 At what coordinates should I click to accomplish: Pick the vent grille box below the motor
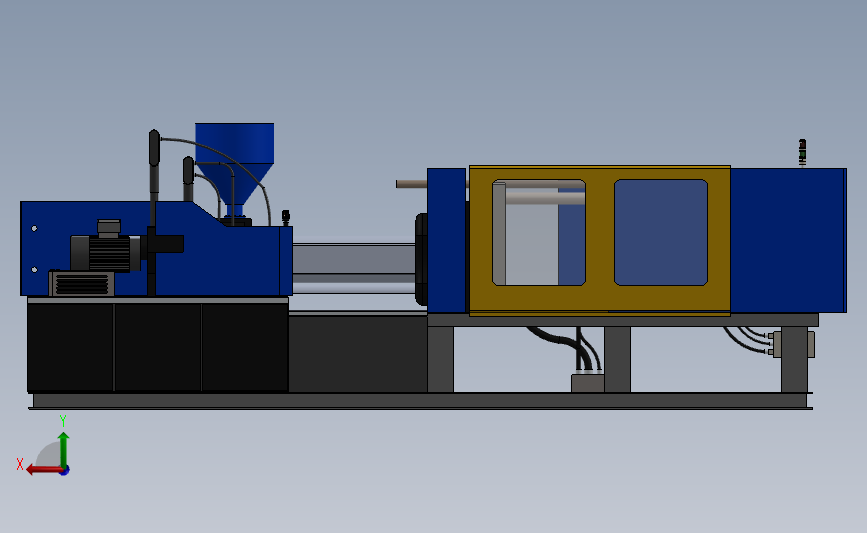[82, 284]
